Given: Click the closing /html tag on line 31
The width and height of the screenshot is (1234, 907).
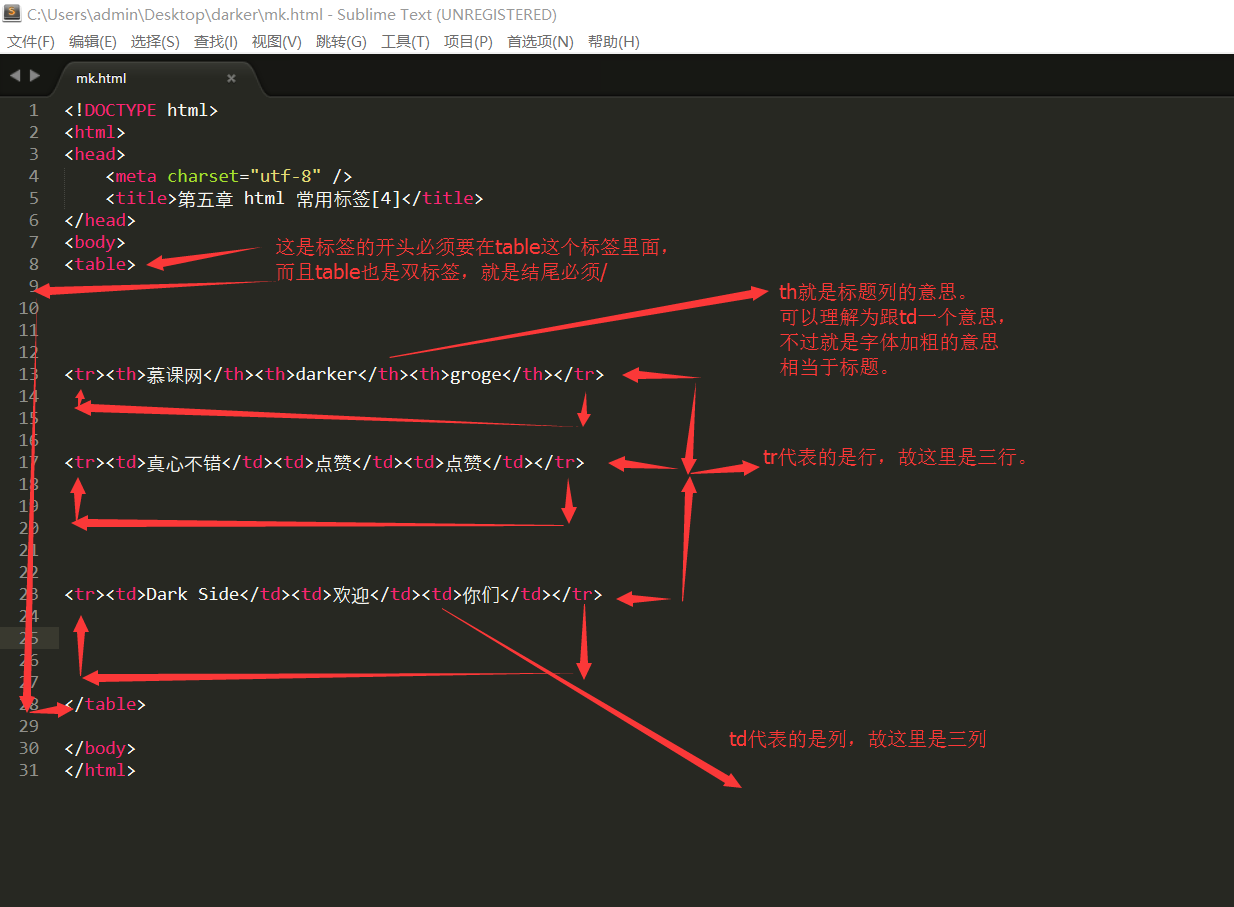Looking at the screenshot, I should (100, 770).
